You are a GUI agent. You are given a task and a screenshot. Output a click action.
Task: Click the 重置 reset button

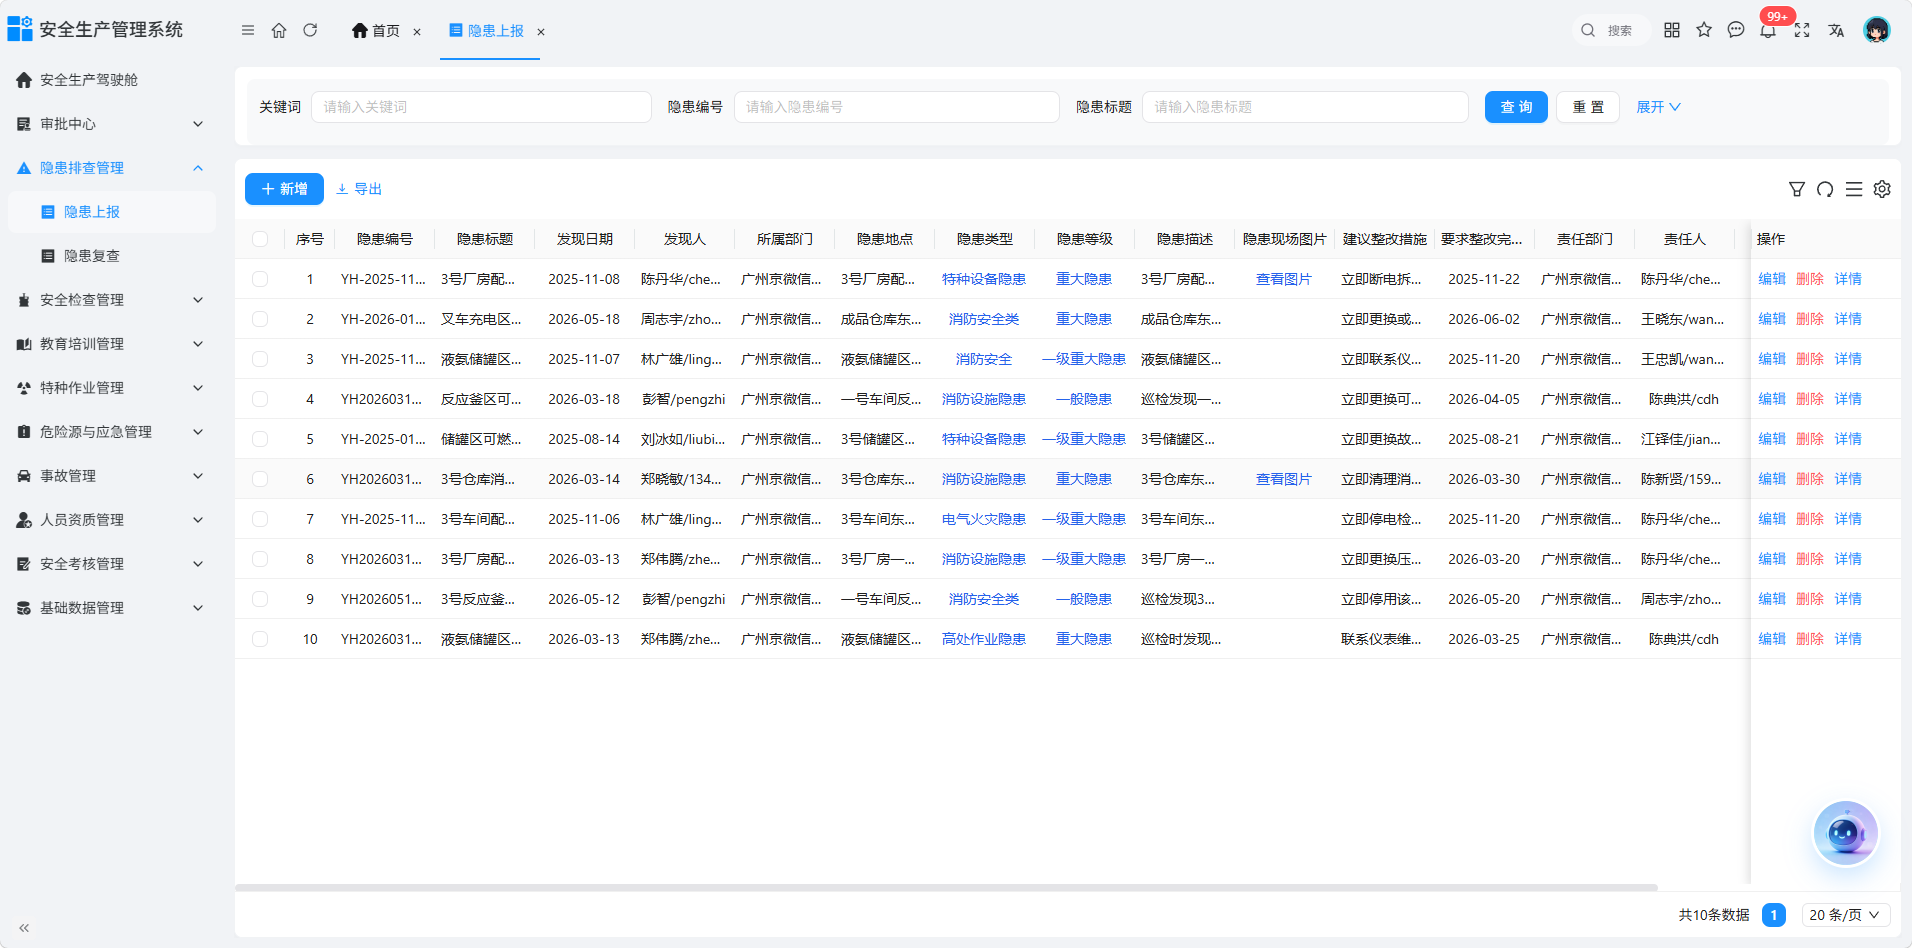click(1588, 107)
